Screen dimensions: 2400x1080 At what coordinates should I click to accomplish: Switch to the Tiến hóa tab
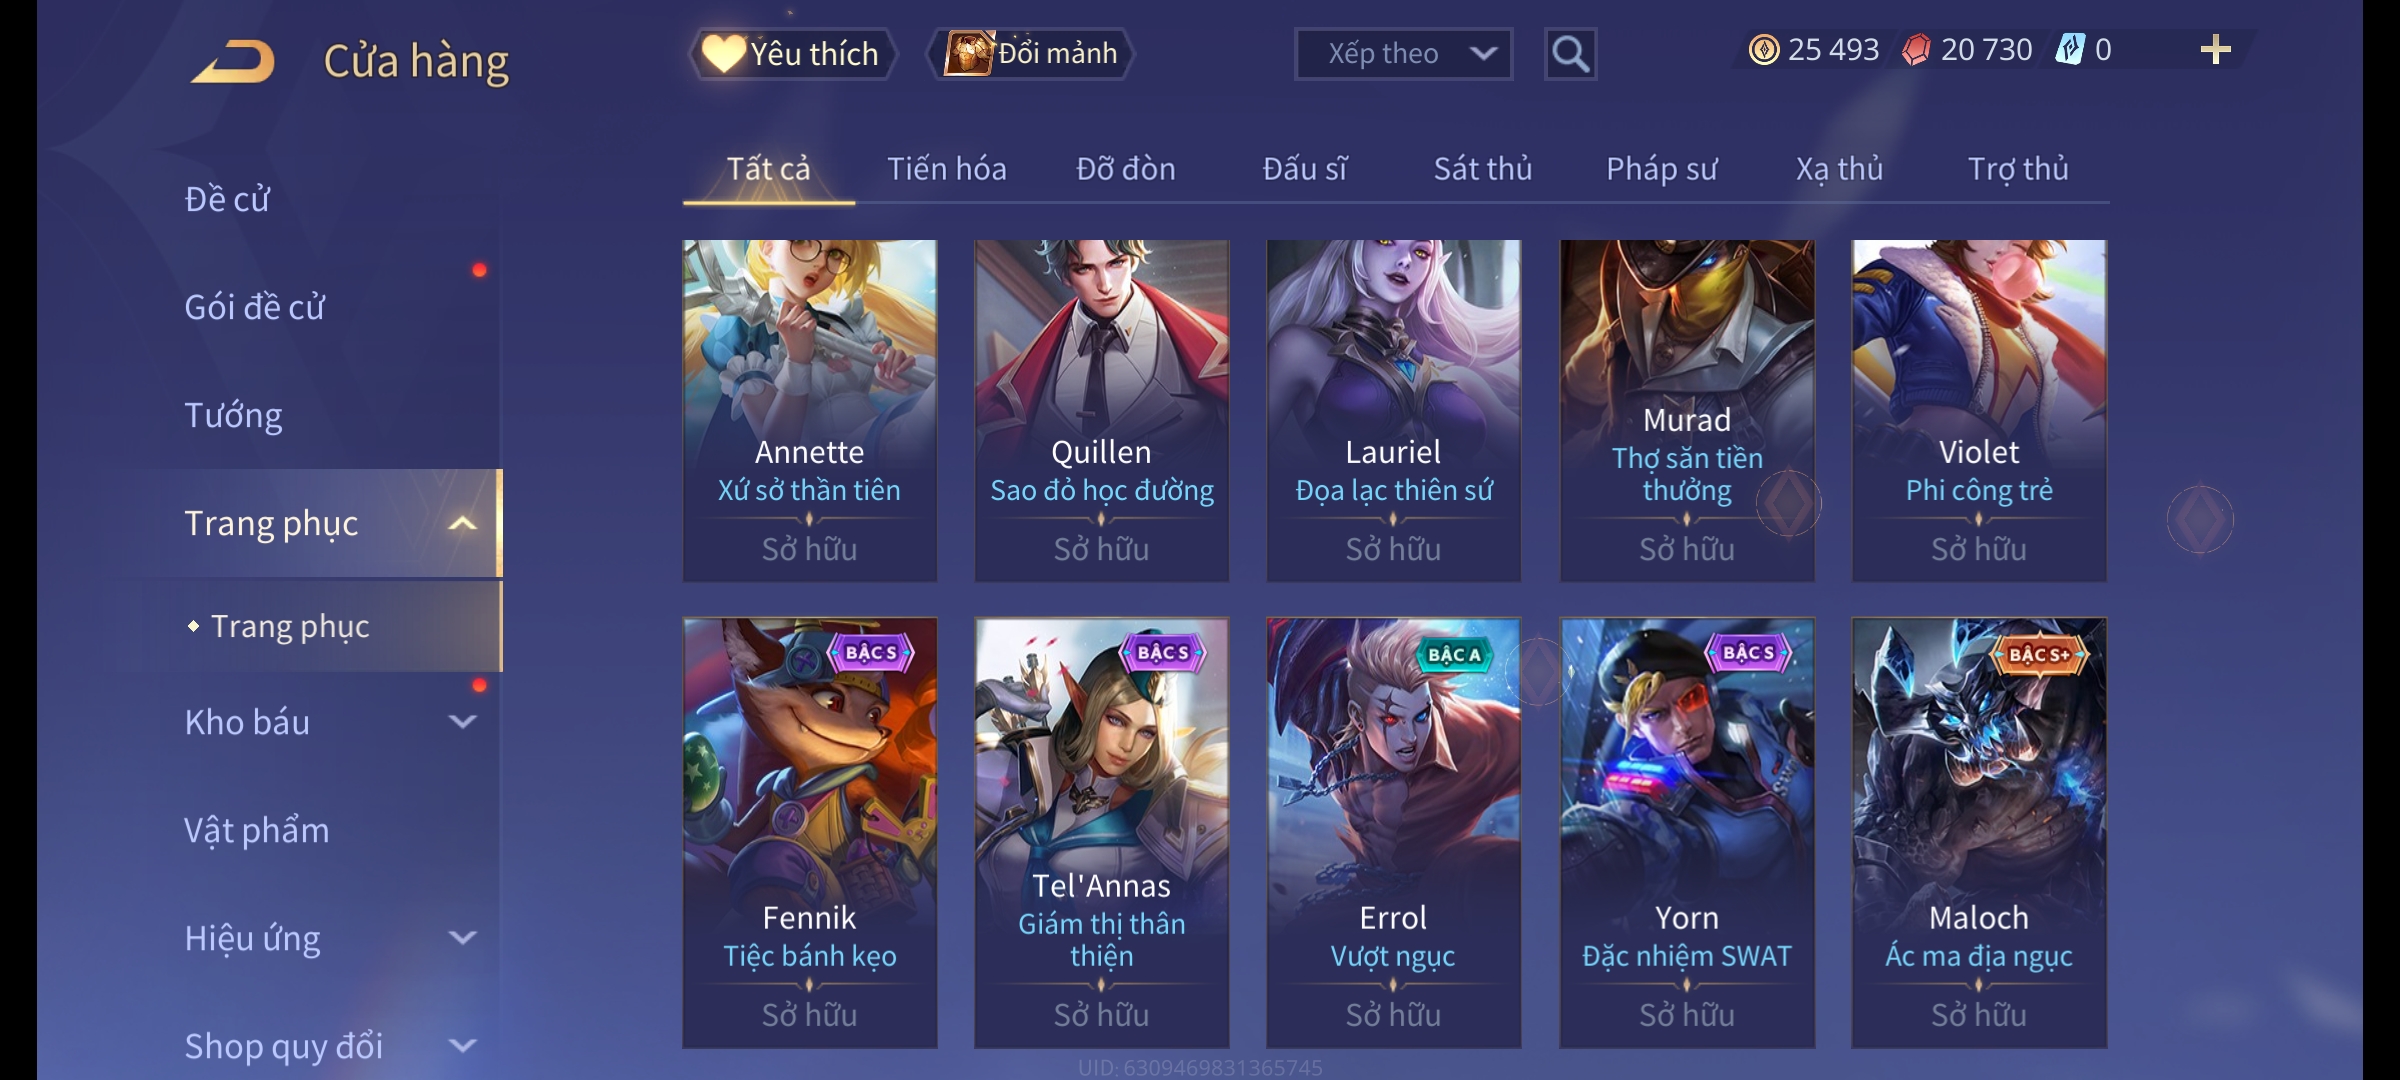pos(946,169)
